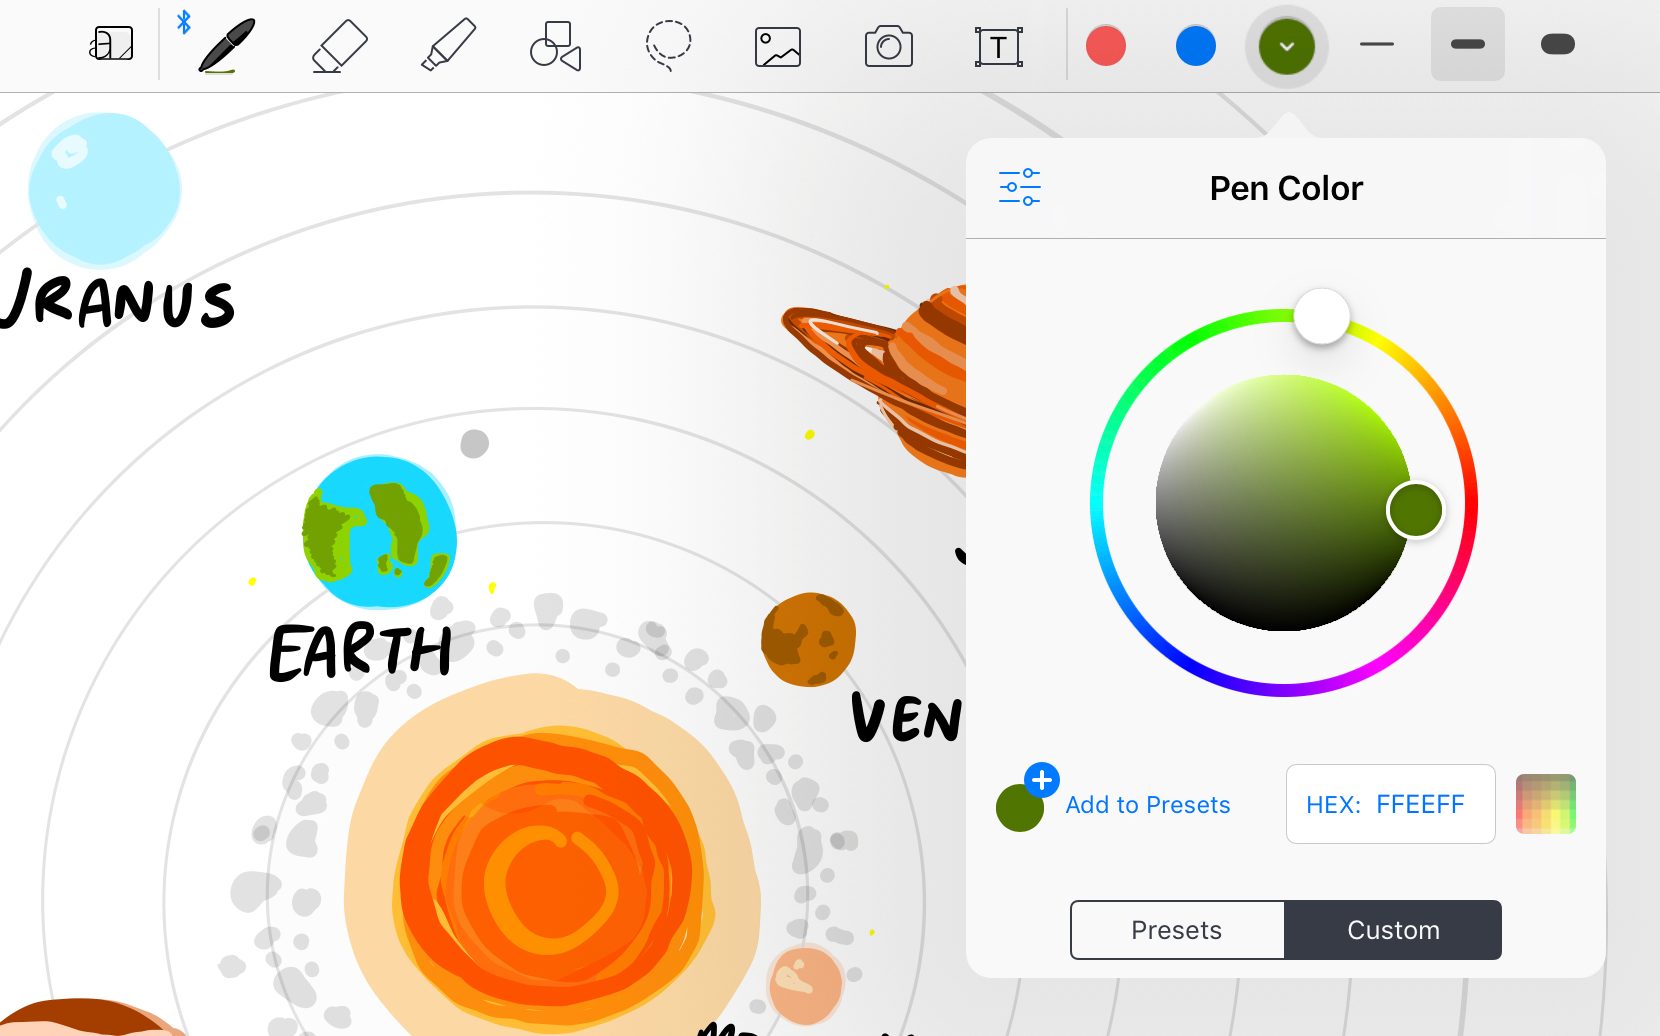The width and height of the screenshot is (1660, 1036).
Task: Edit the HEX color field
Action: click(x=1390, y=804)
